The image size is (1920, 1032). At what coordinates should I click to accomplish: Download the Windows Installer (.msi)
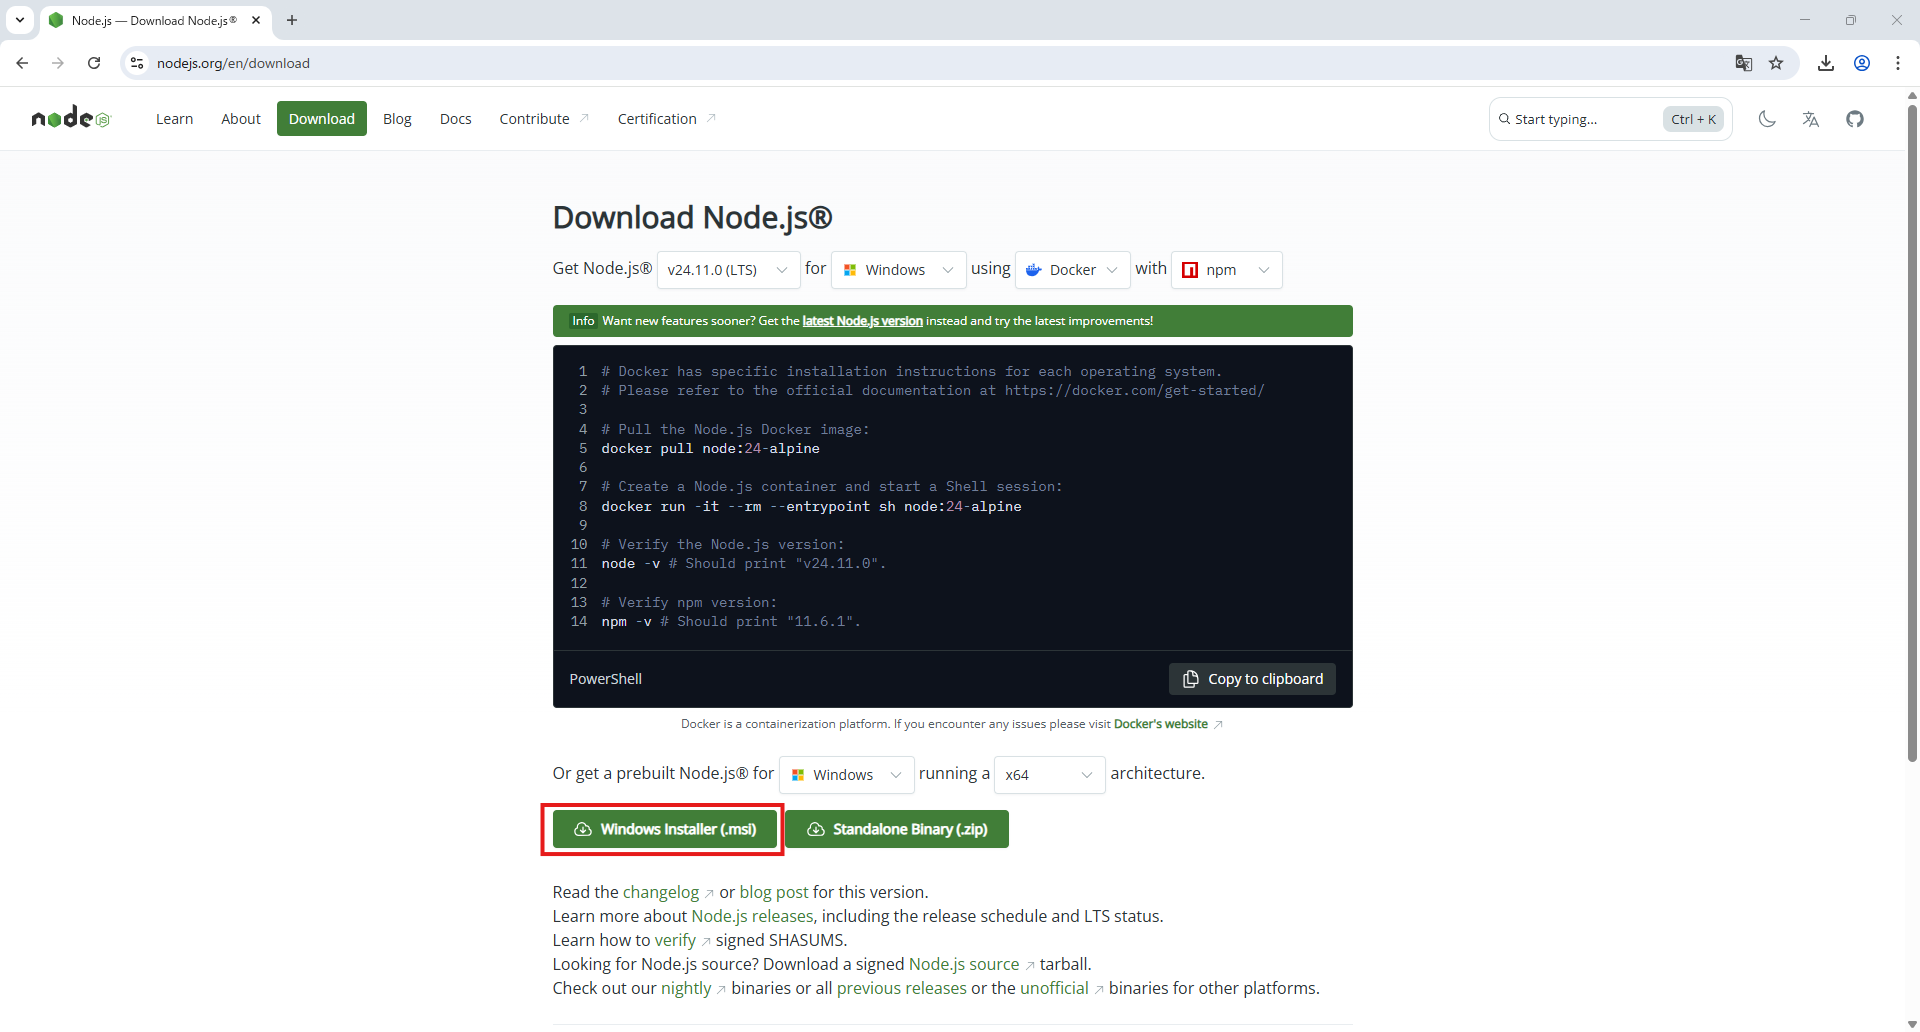(x=663, y=828)
